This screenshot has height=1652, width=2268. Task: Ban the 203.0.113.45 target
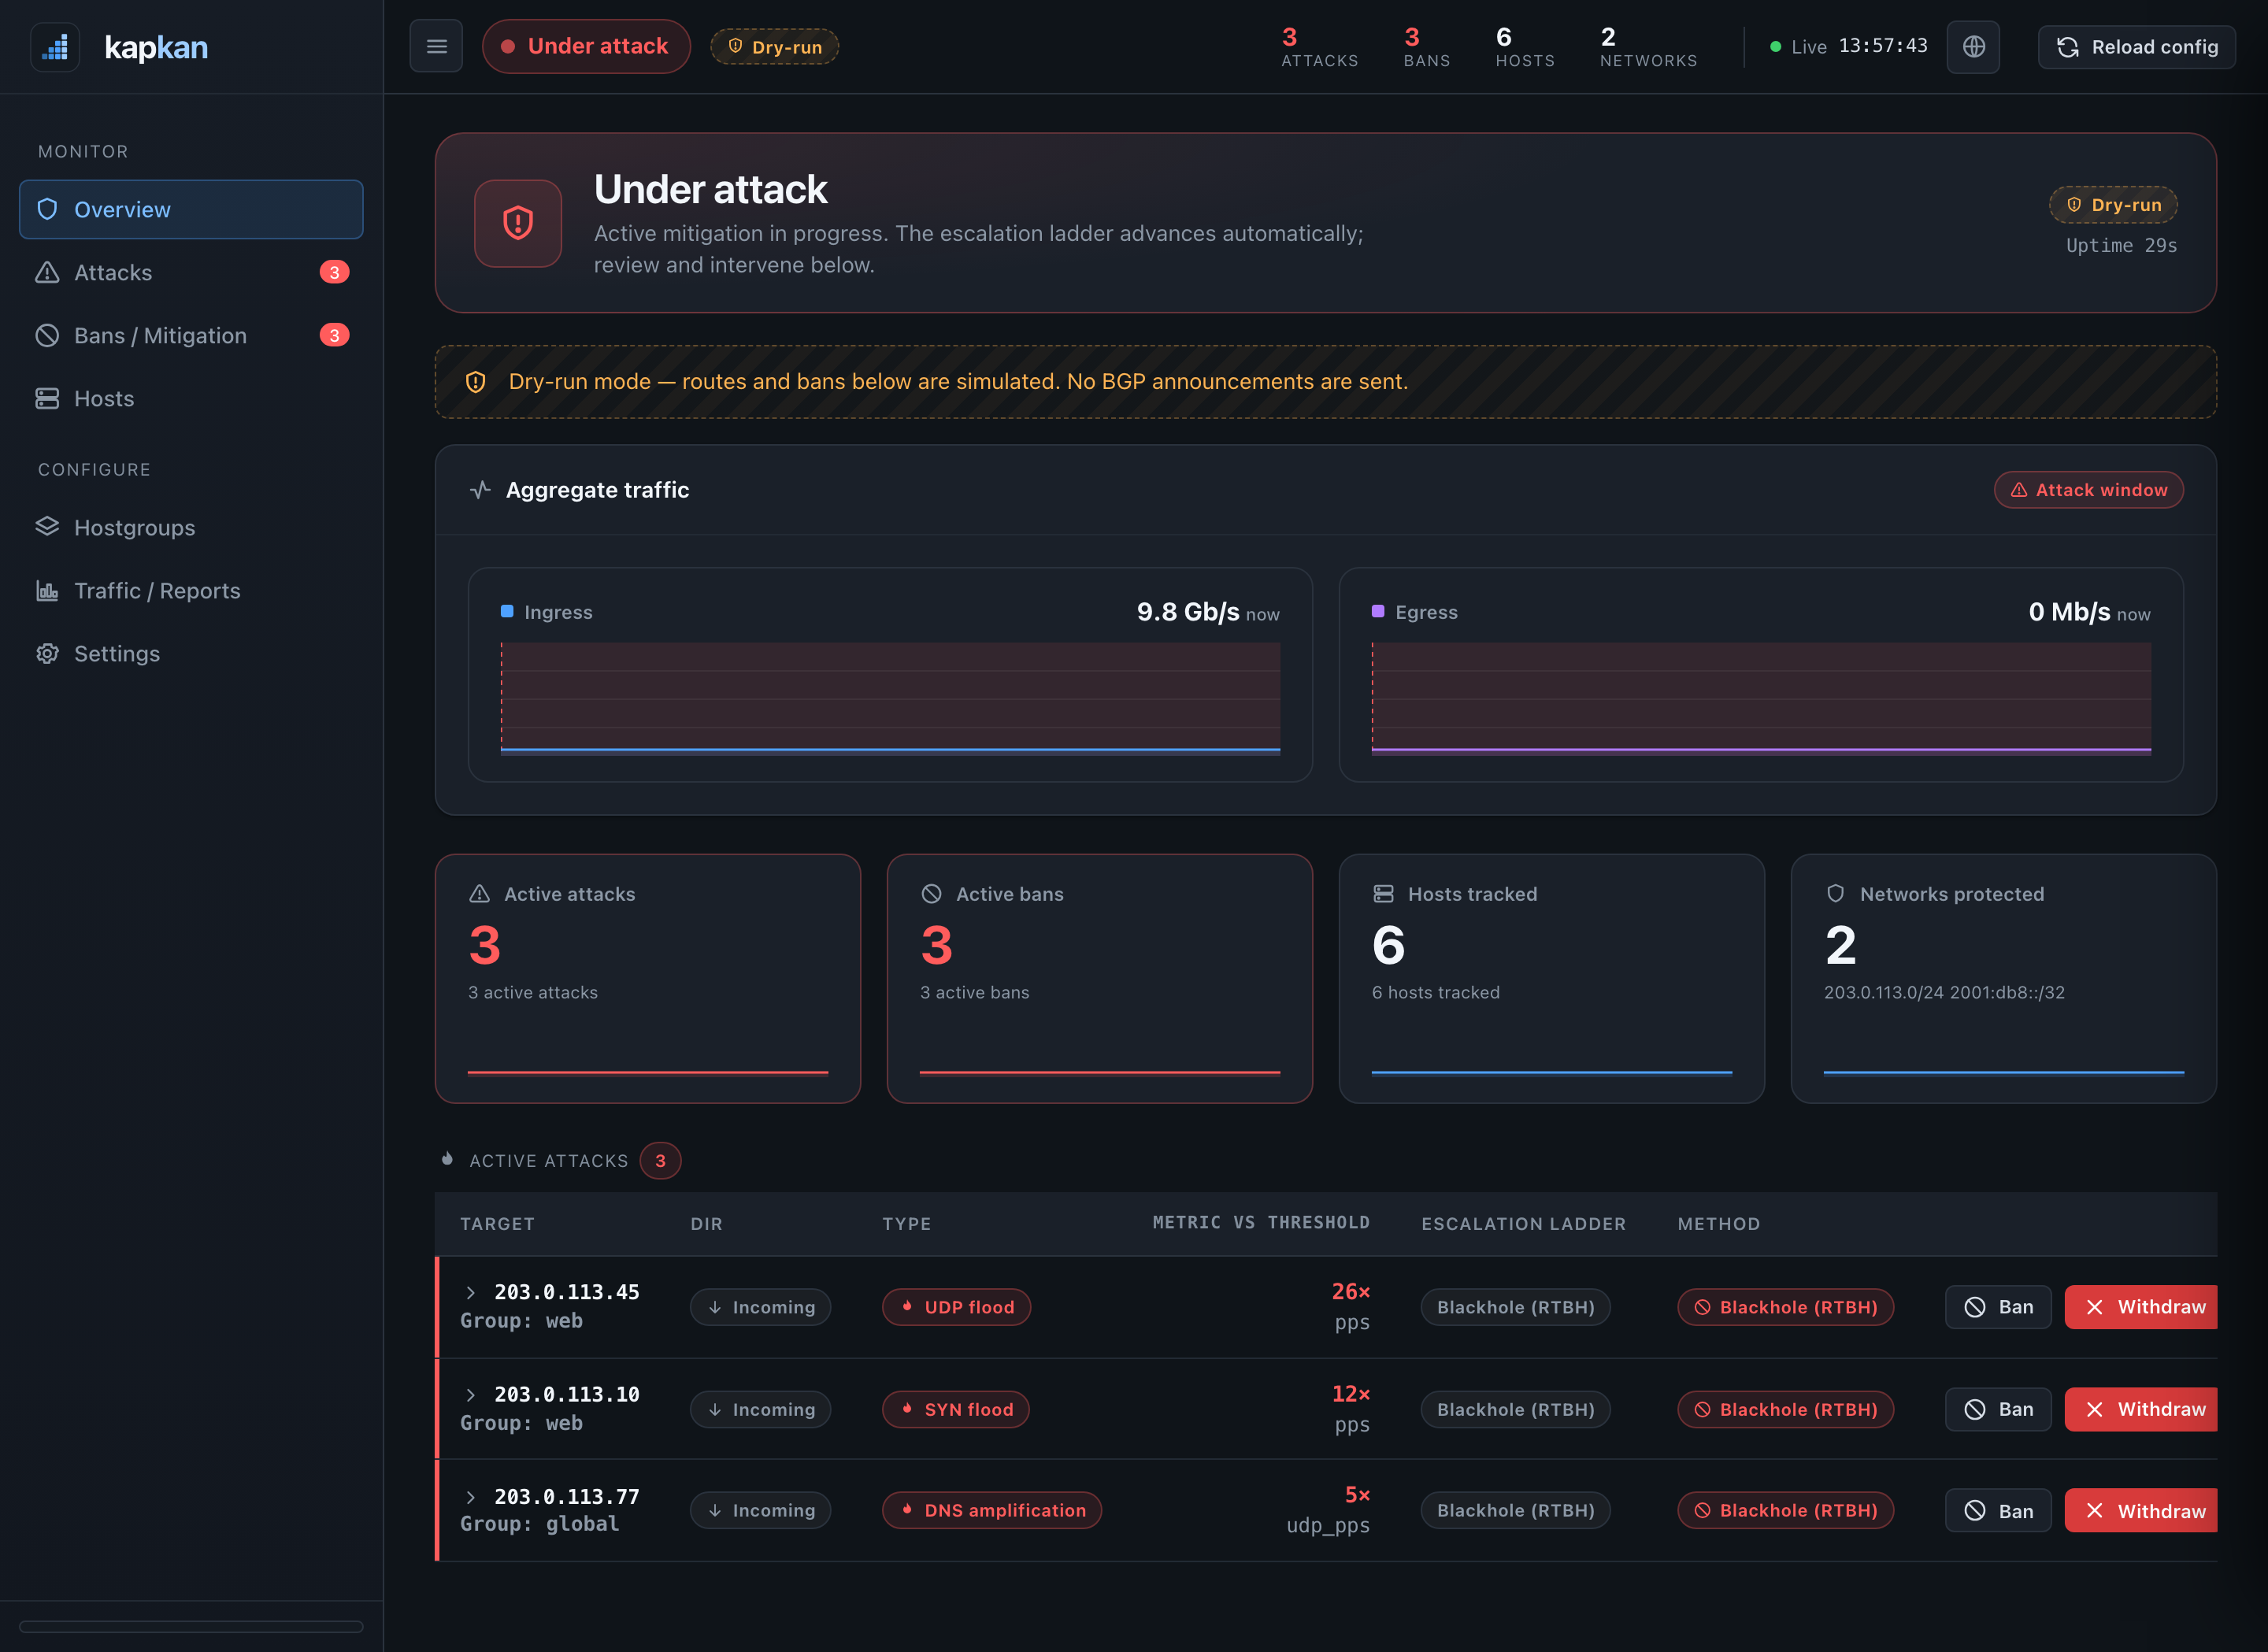tap(1998, 1307)
